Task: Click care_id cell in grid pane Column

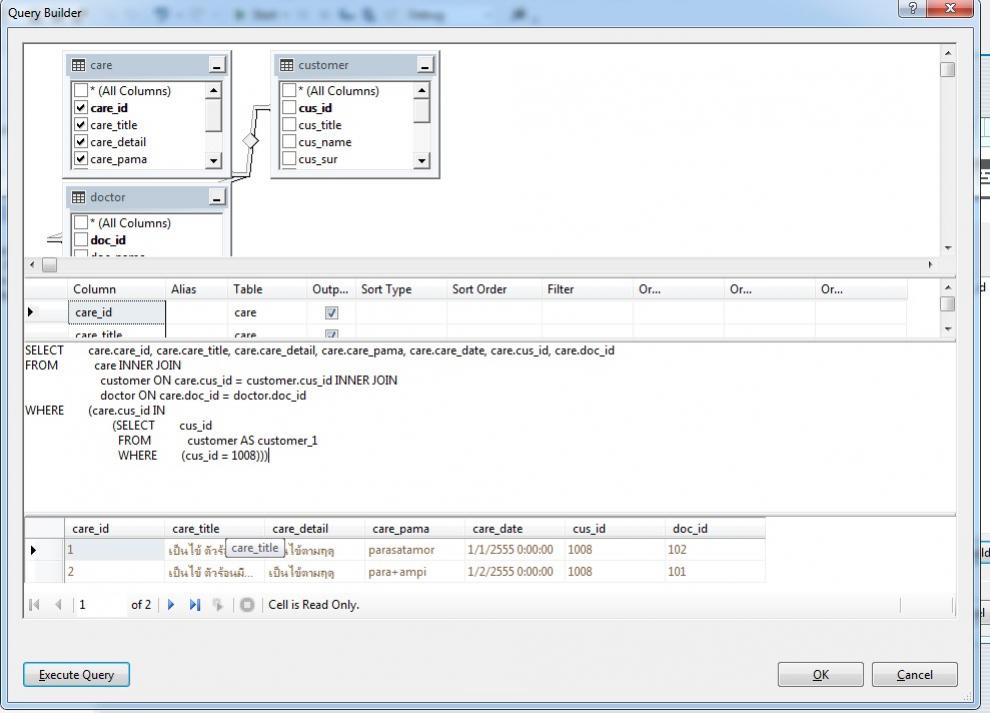Action: pyautogui.click(x=117, y=312)
